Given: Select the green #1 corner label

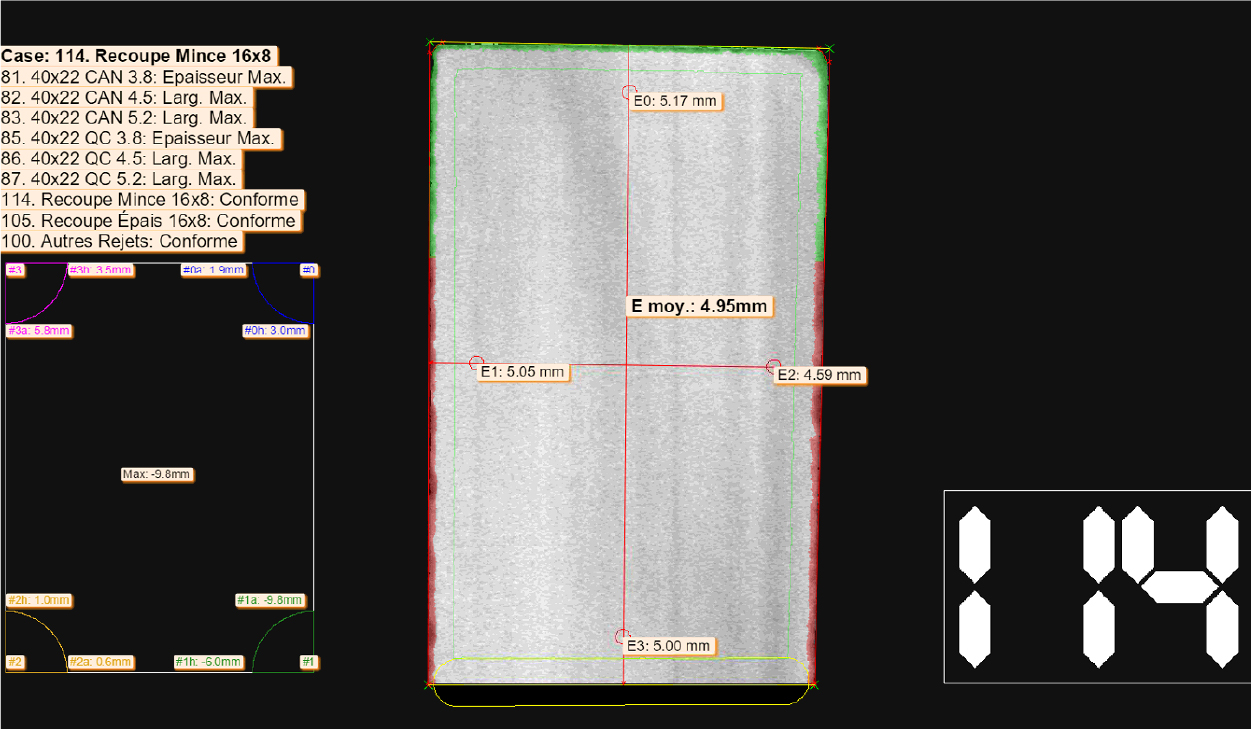Looking at the screenshot, I should (x=309, y=662).
